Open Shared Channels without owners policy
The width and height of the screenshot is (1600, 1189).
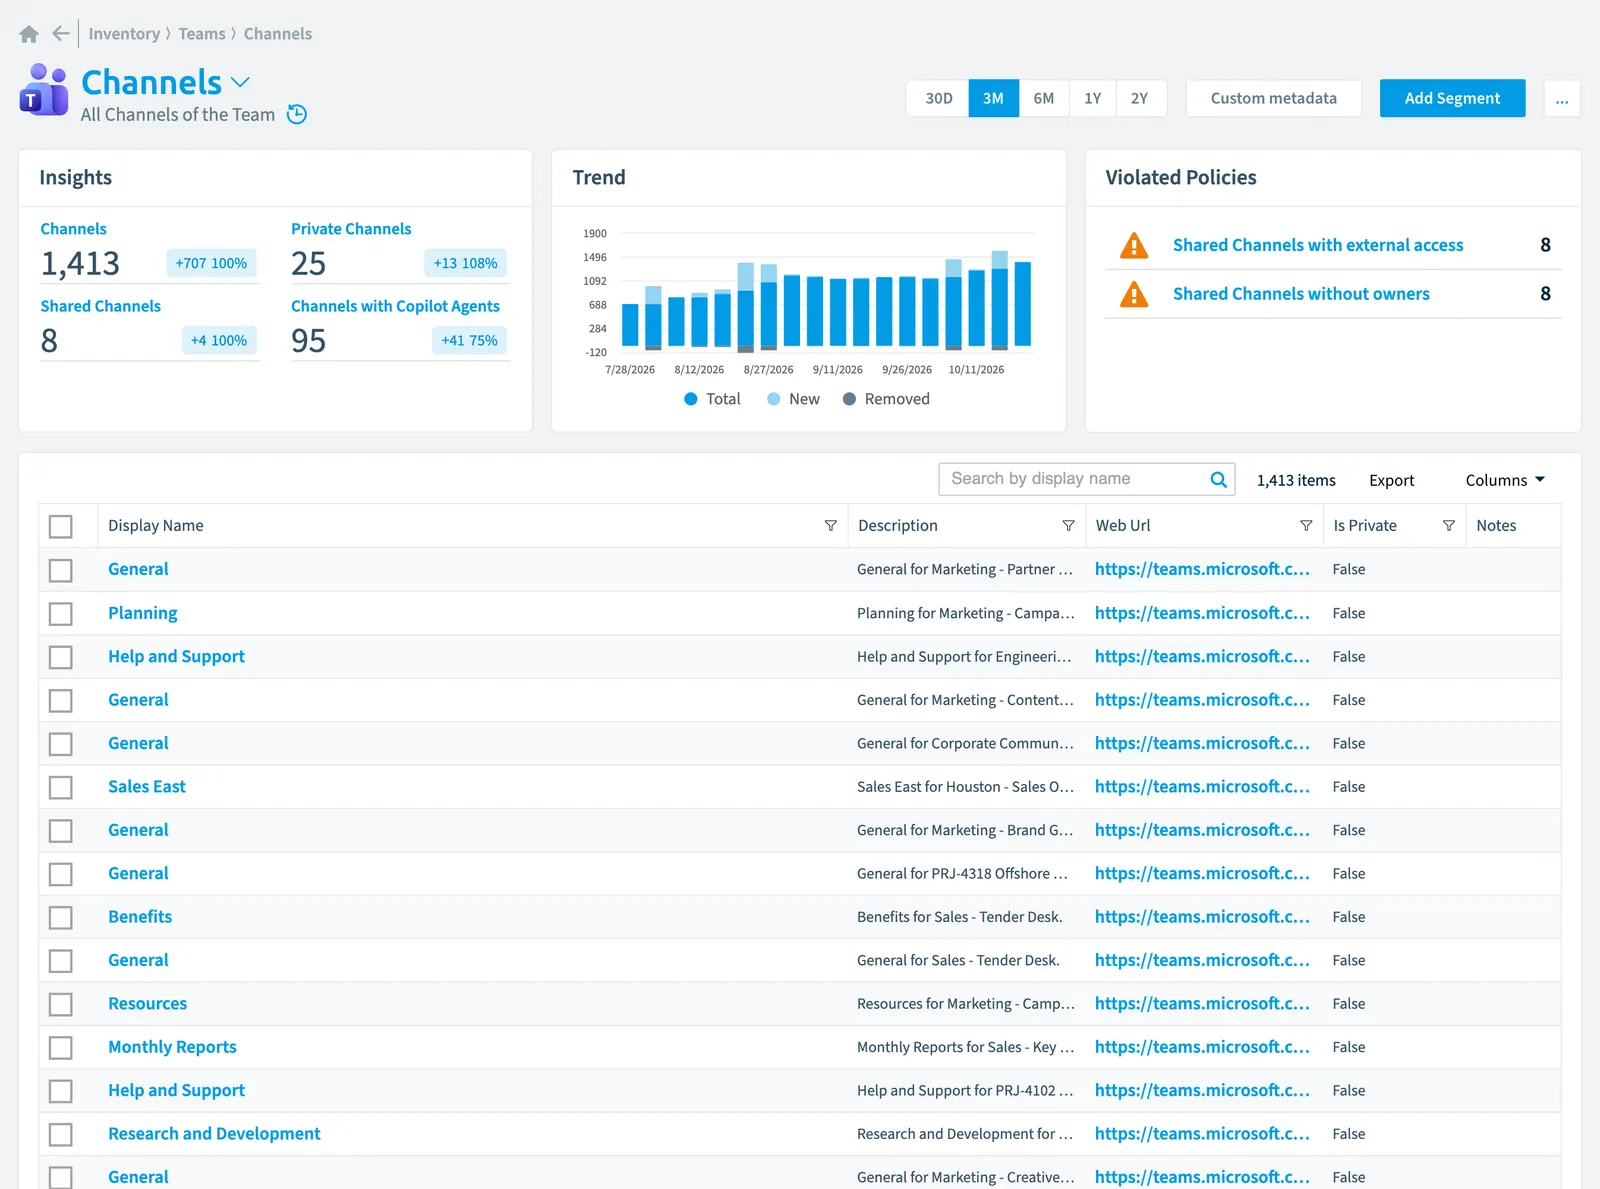1301,294
